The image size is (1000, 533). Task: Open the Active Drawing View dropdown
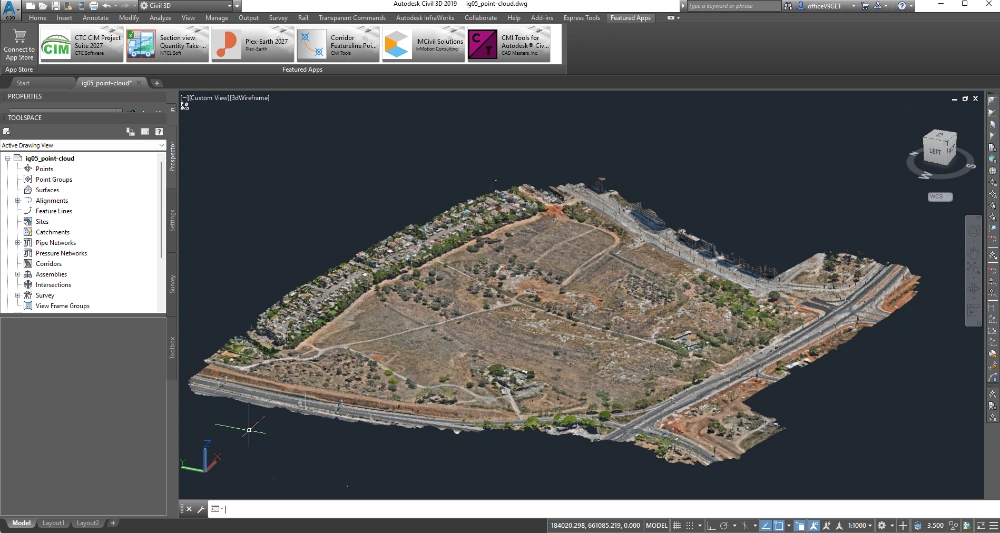pyautogui.click(x=83, y=145)
